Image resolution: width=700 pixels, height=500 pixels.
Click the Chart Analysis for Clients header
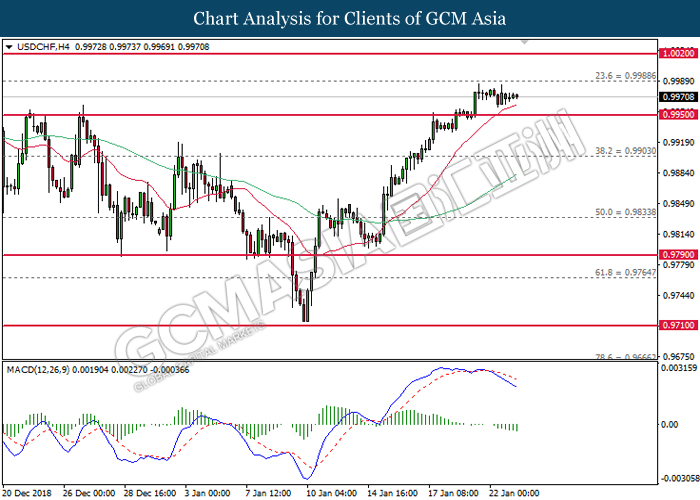pyautogui.click(x=350, y=19)
